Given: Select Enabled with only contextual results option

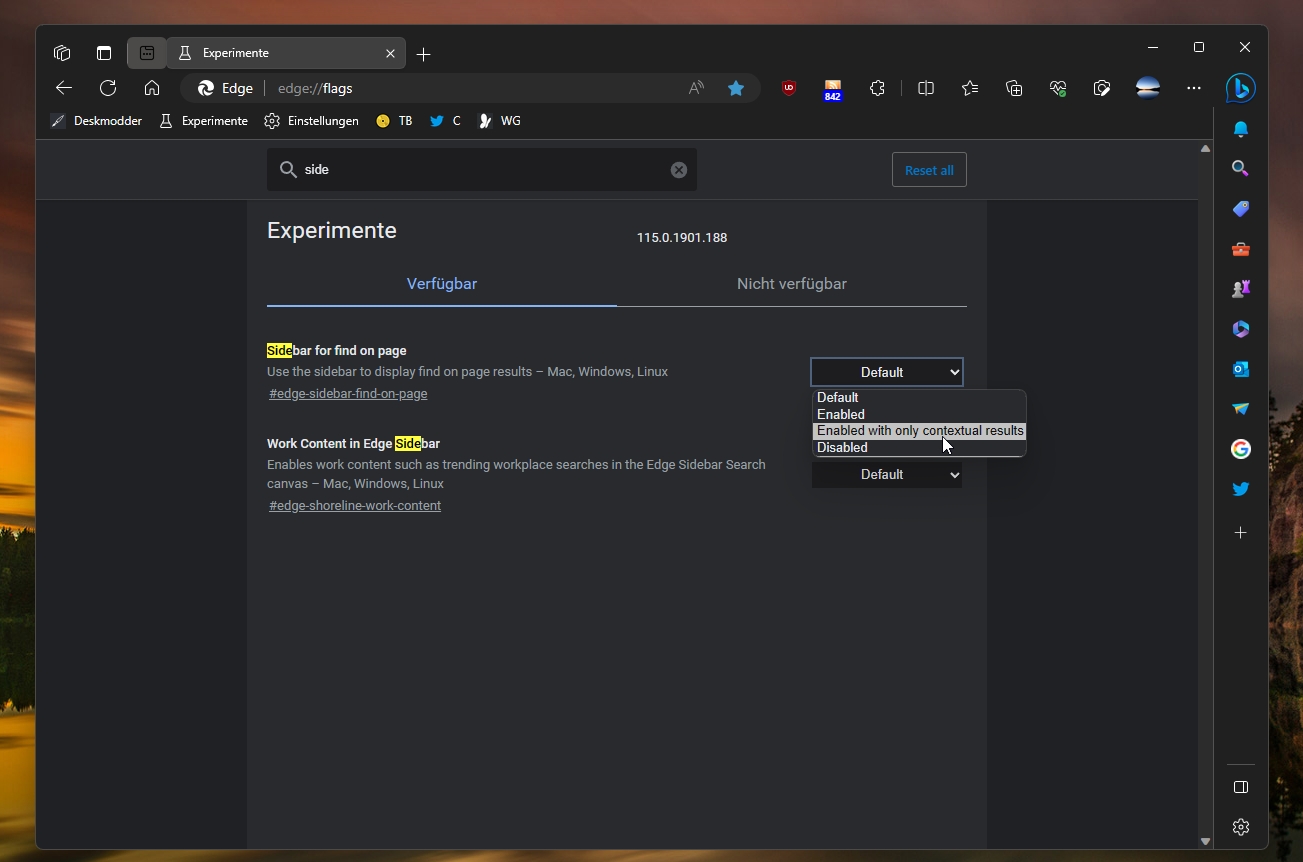Looking at the screenshot, I should [920, 431].
